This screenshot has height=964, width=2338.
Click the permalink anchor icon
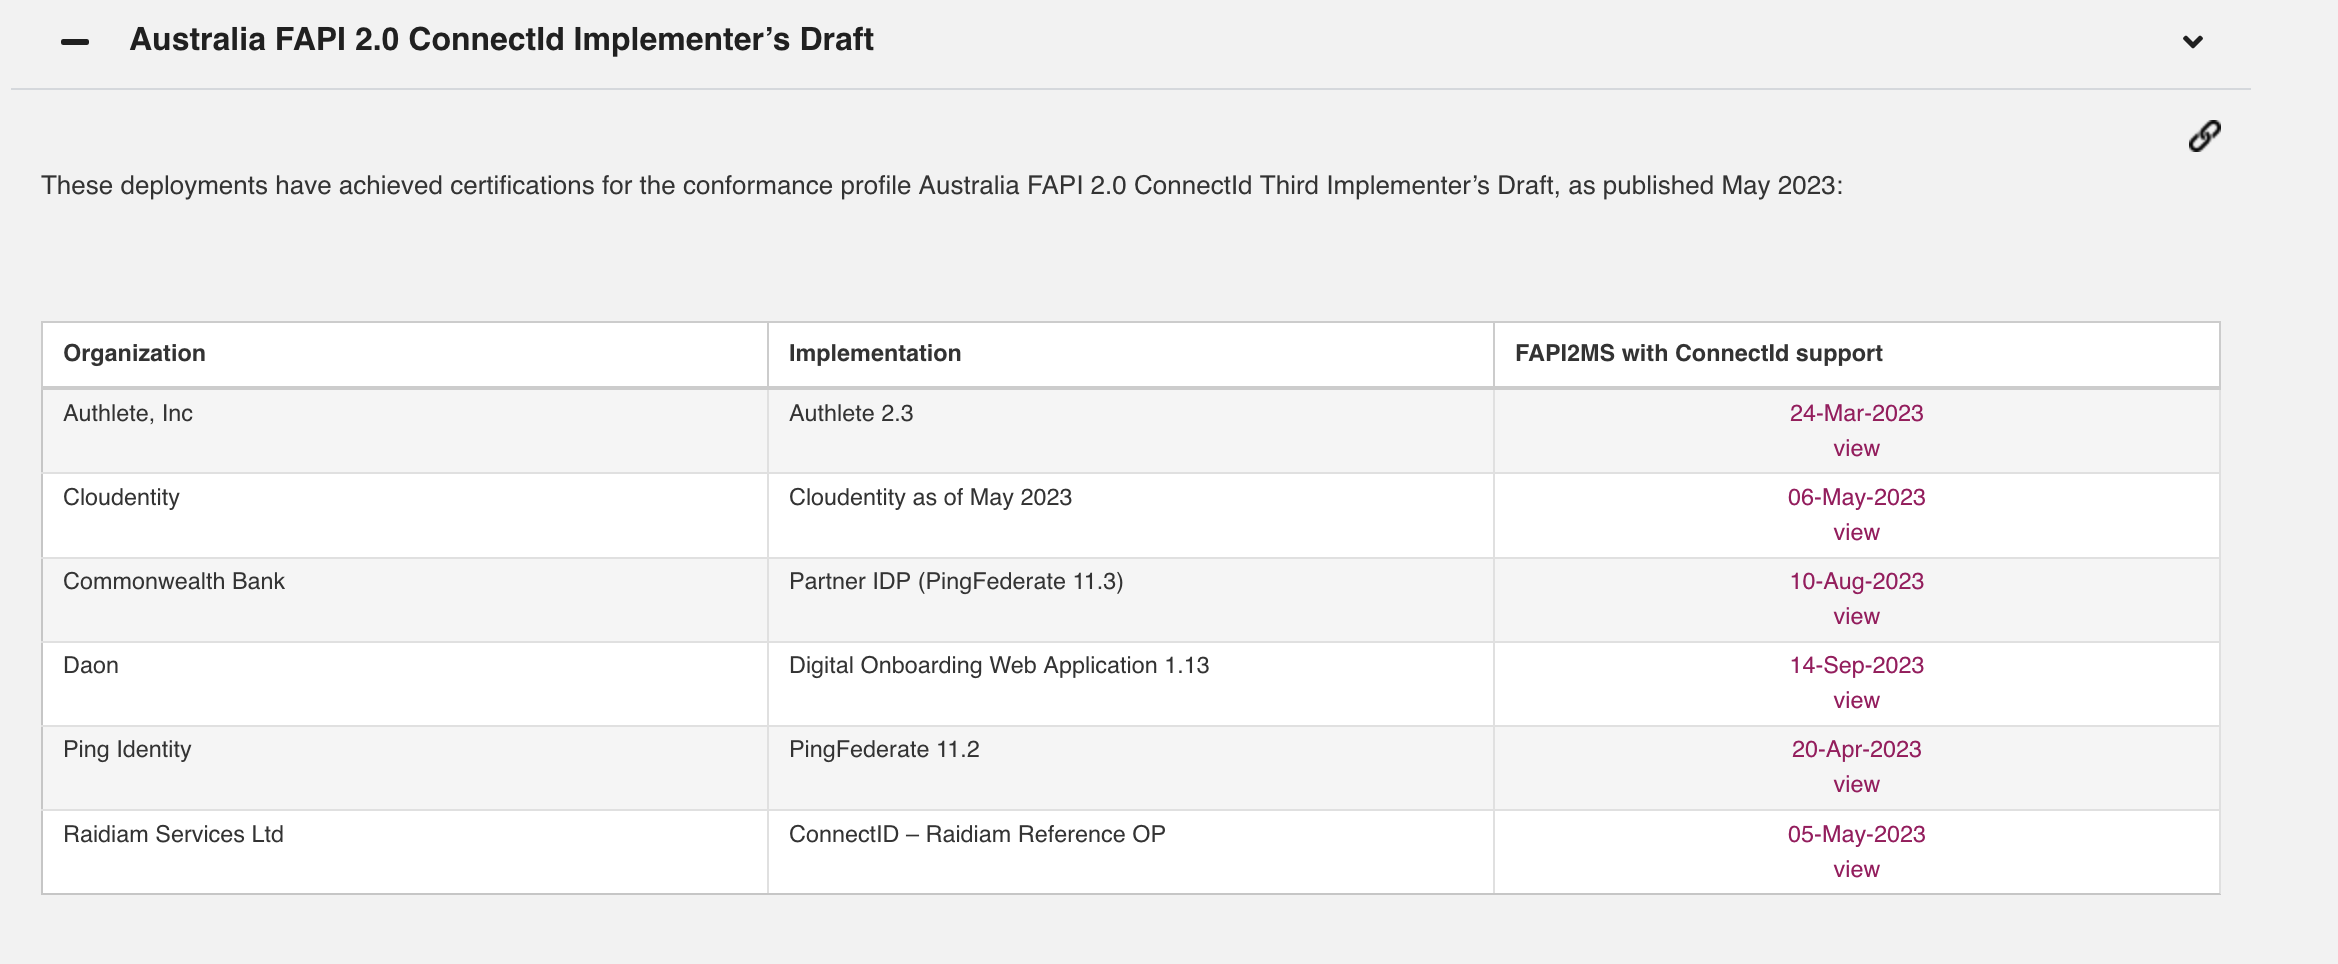click(2203, 134)
